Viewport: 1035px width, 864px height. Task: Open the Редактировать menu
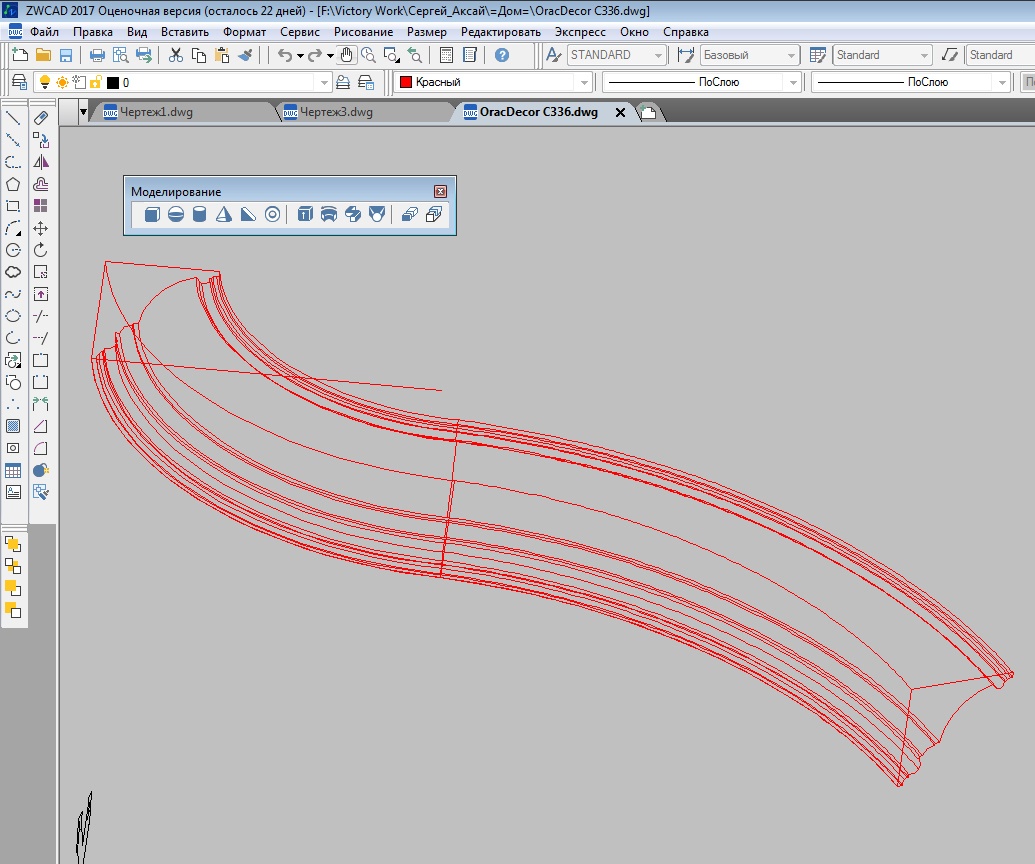tap(500, 32)
